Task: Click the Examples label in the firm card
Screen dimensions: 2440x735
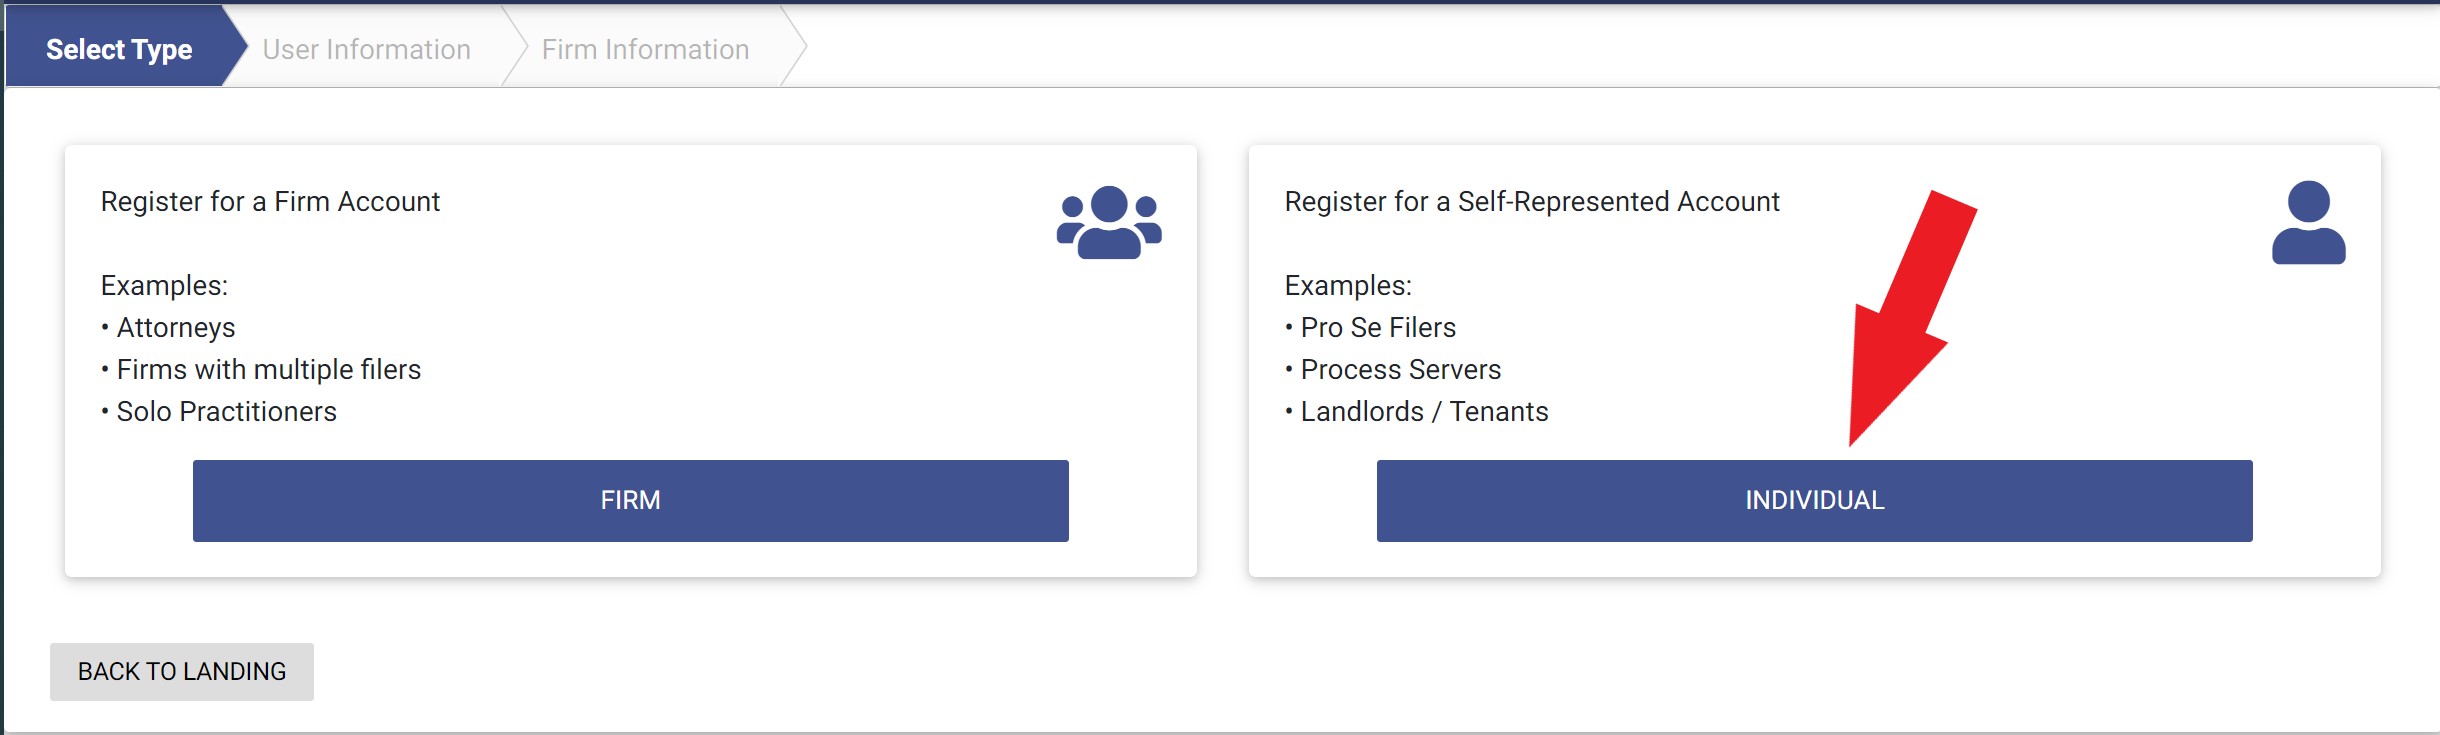Action: (x=164, y=285)
